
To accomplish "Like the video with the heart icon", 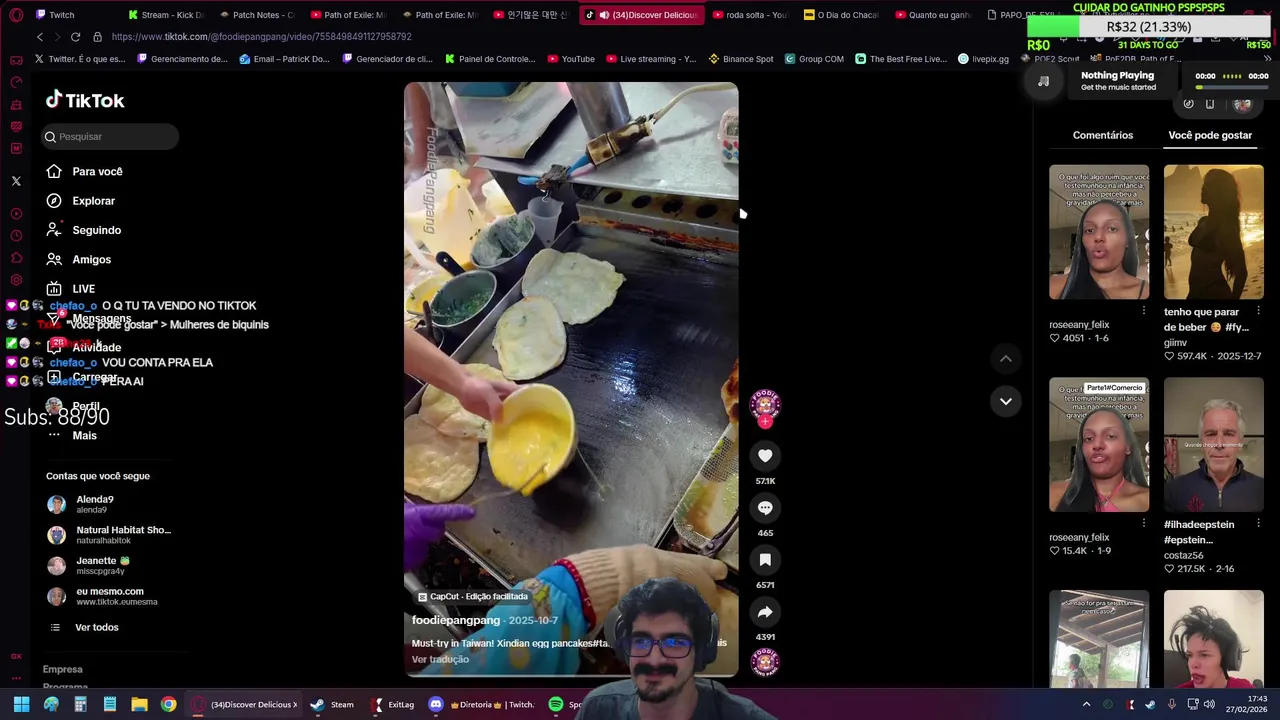I will point(765,456).
